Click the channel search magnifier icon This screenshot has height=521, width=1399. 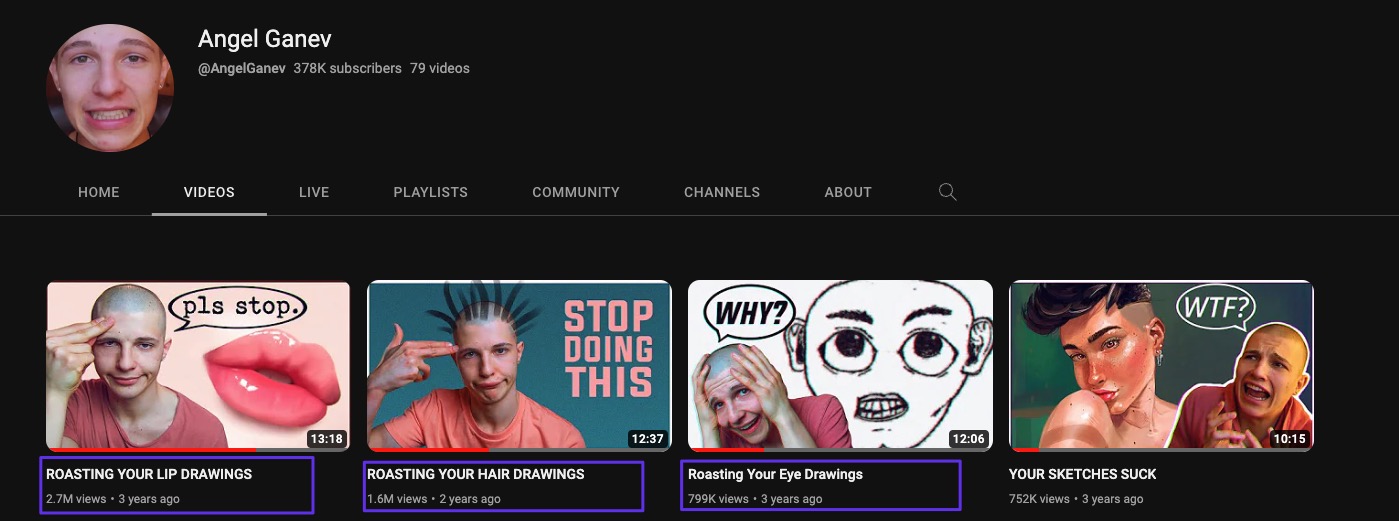[948, 192]
